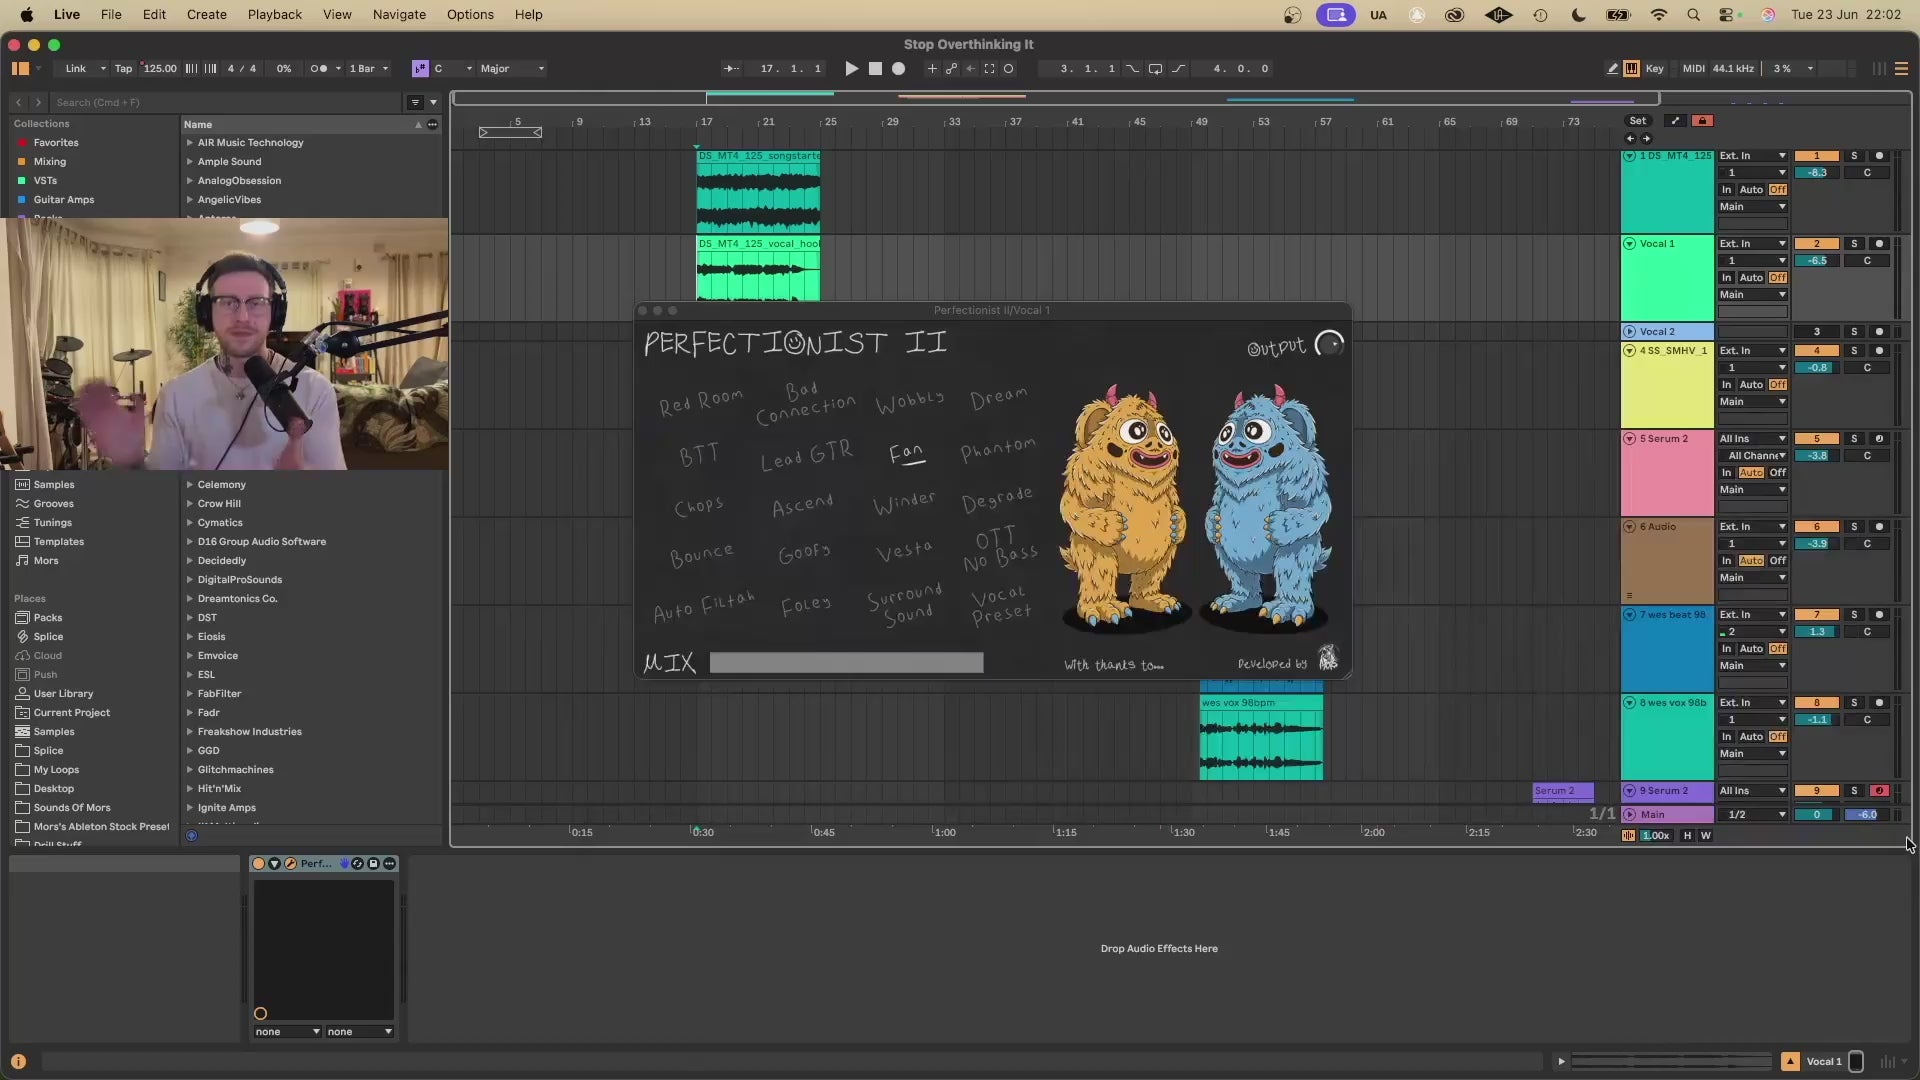Solo the 5 Serum 2 track

pos(1854,439)
